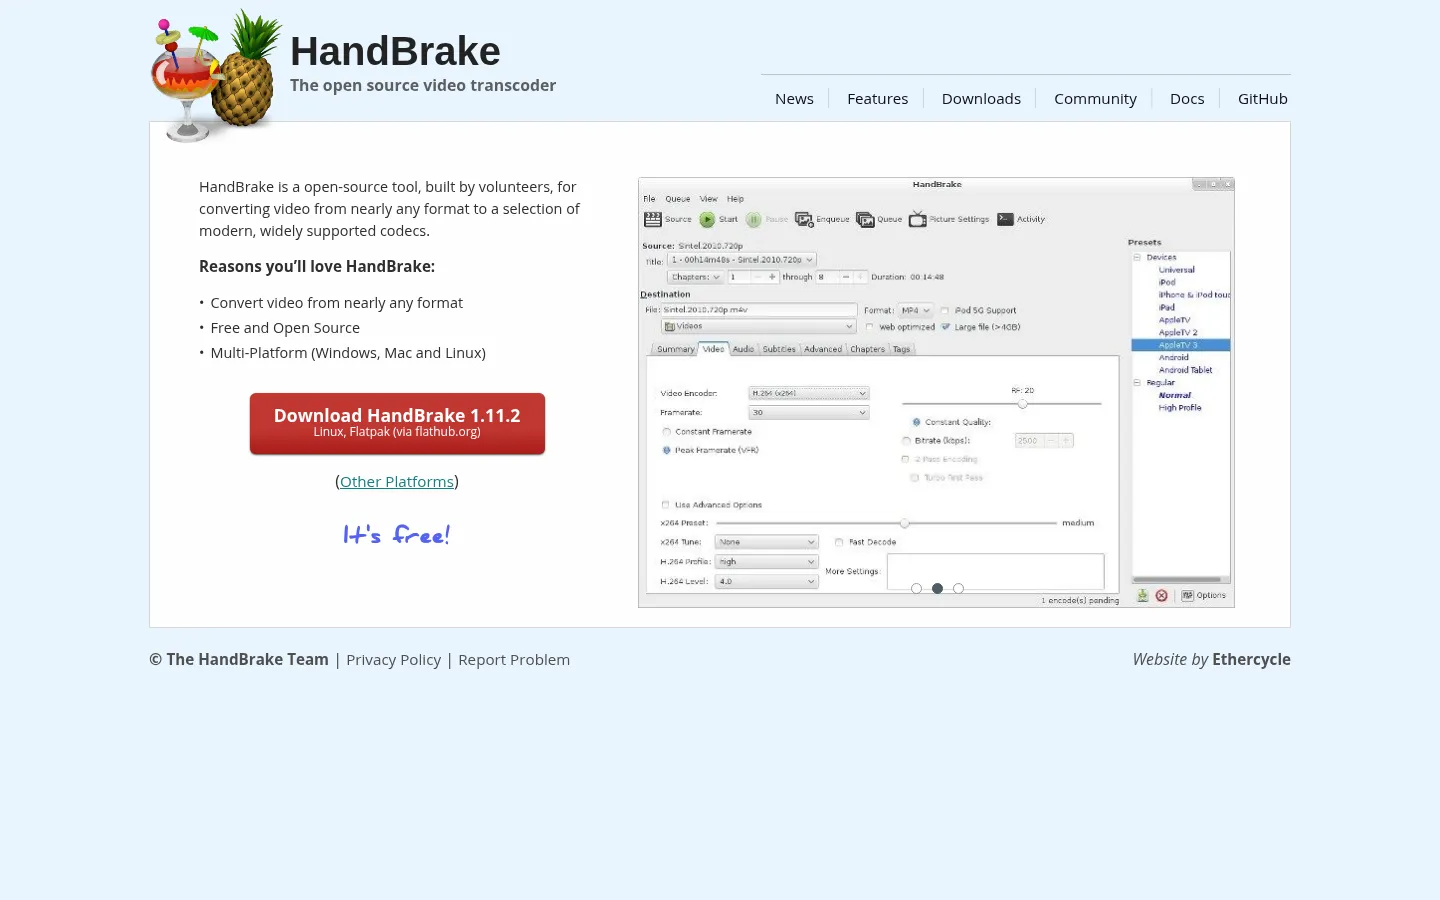Click the Activity terminal icon
1440x900 pixels.
coord(1005,219)
